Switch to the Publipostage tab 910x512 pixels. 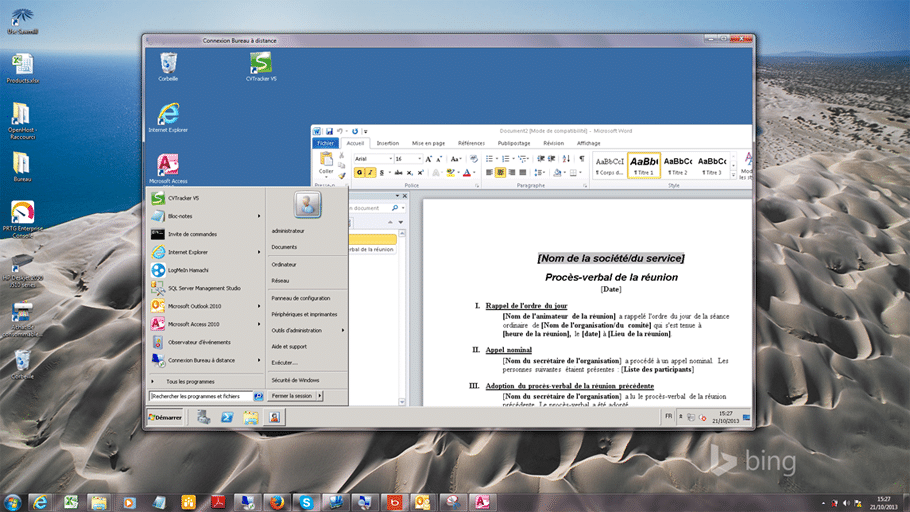click(x=514, y=143)
